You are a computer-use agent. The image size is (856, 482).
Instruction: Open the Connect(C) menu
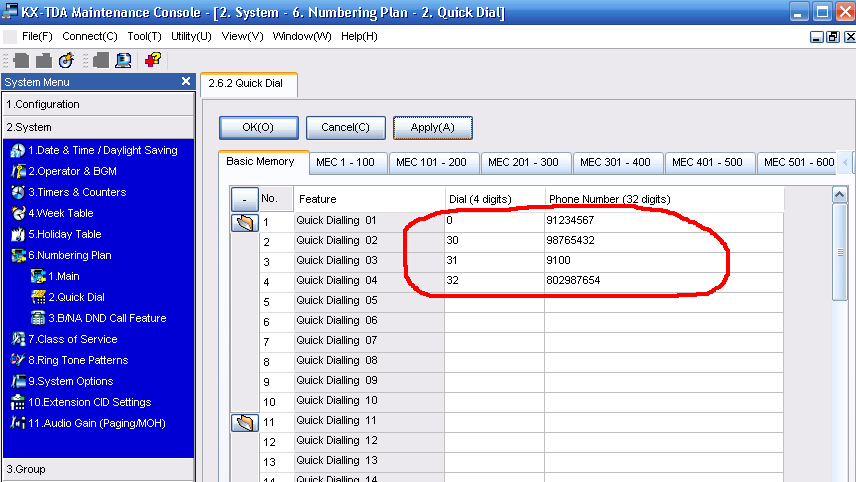coord(90,37)
